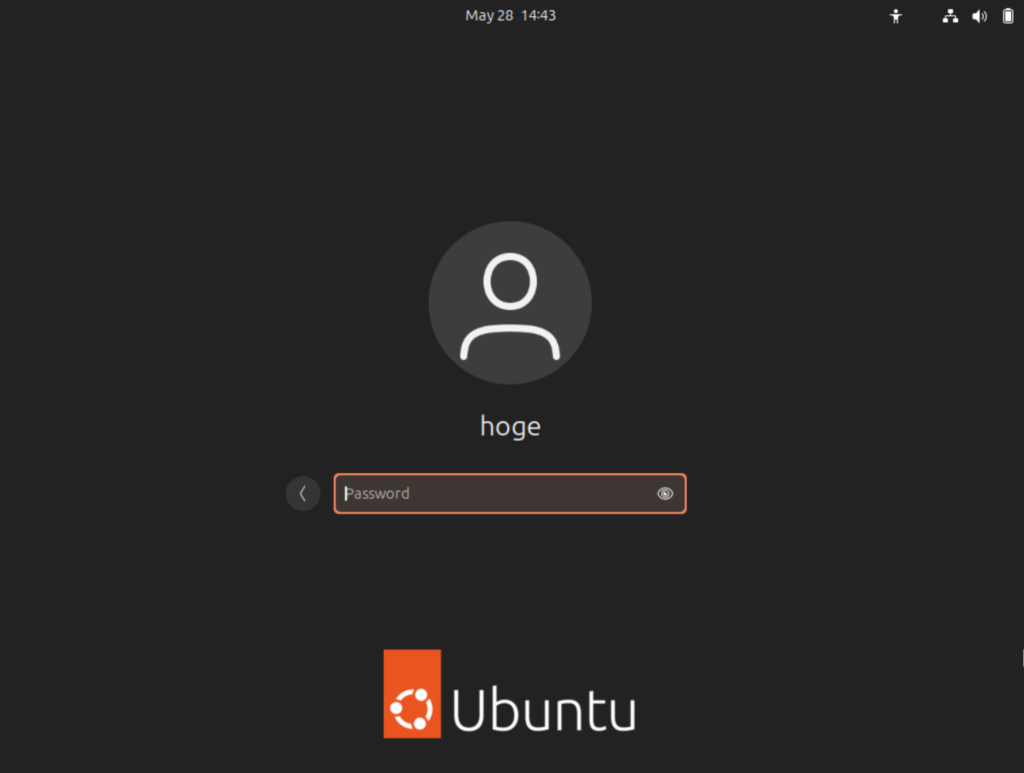Open the clock menu showing May 28 14:43
Image resolution: width=1024 pixels, height=773 pixels.
point(510,16)
